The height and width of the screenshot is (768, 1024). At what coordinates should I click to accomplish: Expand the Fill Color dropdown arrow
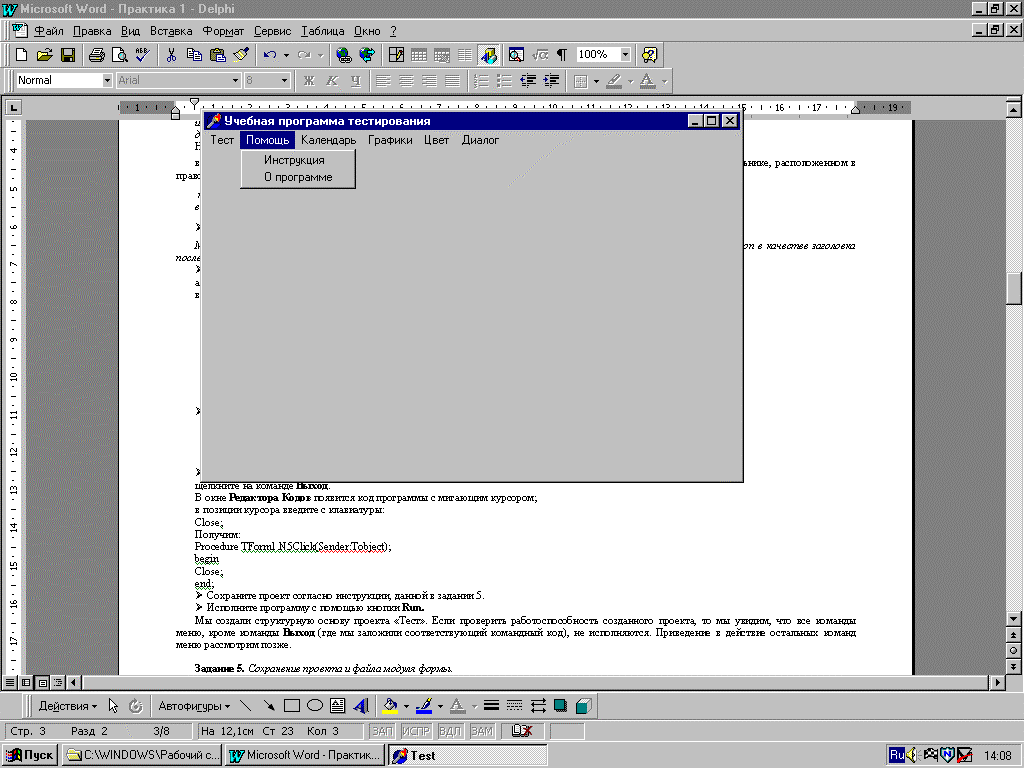tap(406, 706)
